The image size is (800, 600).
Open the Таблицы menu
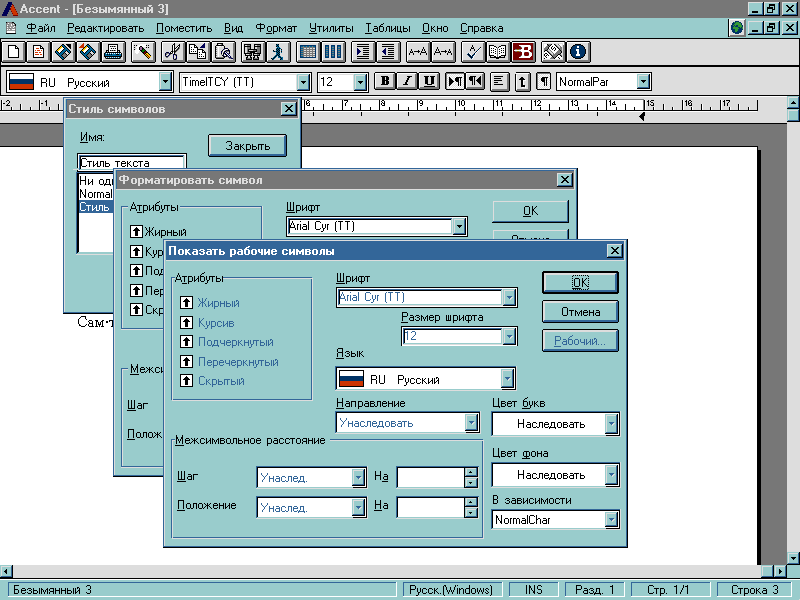click(387, 28)
